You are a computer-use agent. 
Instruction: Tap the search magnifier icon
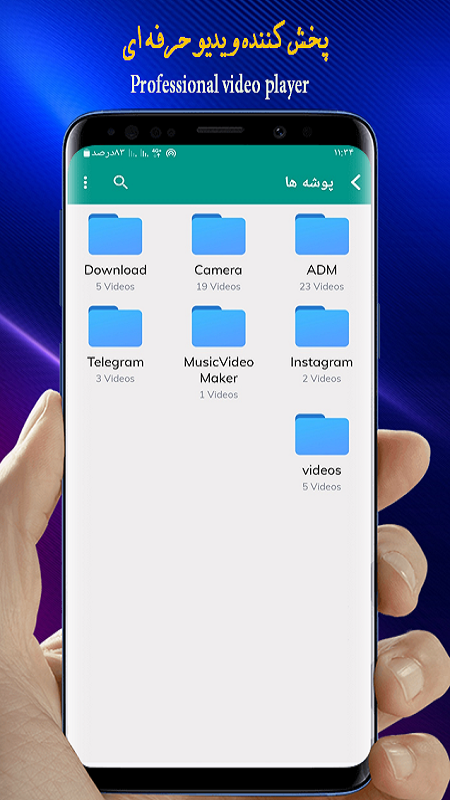pyautogui.click(x=120, y=182)
